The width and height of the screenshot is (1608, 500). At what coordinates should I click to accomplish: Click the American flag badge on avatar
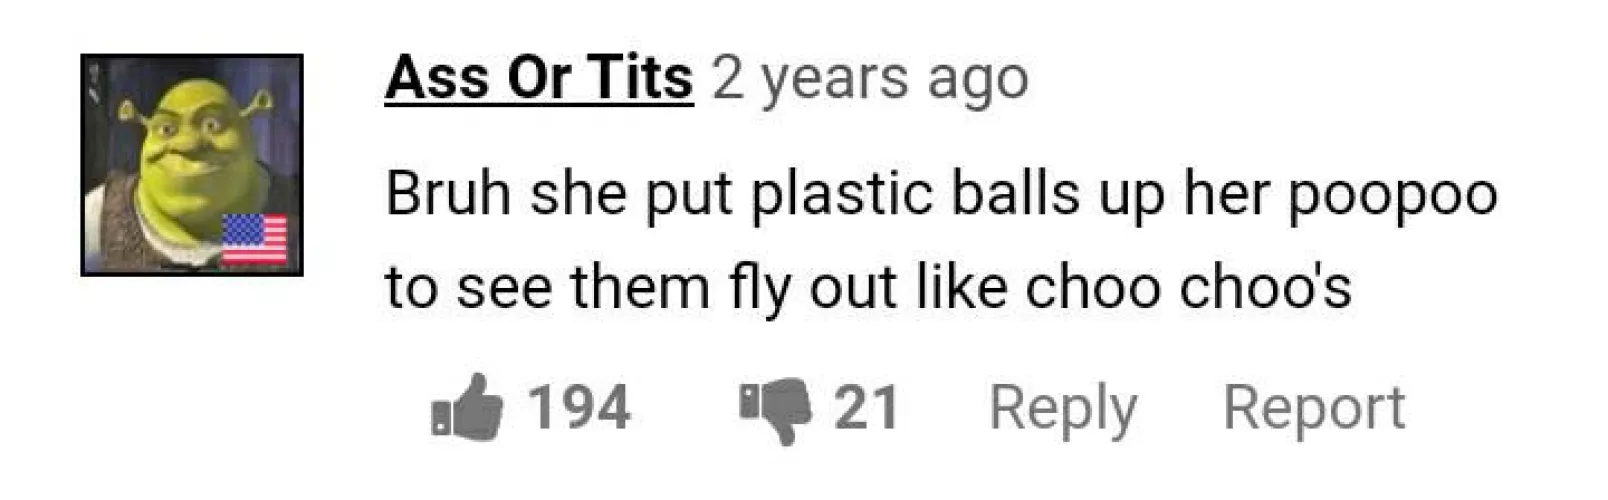tap(254, 239)
